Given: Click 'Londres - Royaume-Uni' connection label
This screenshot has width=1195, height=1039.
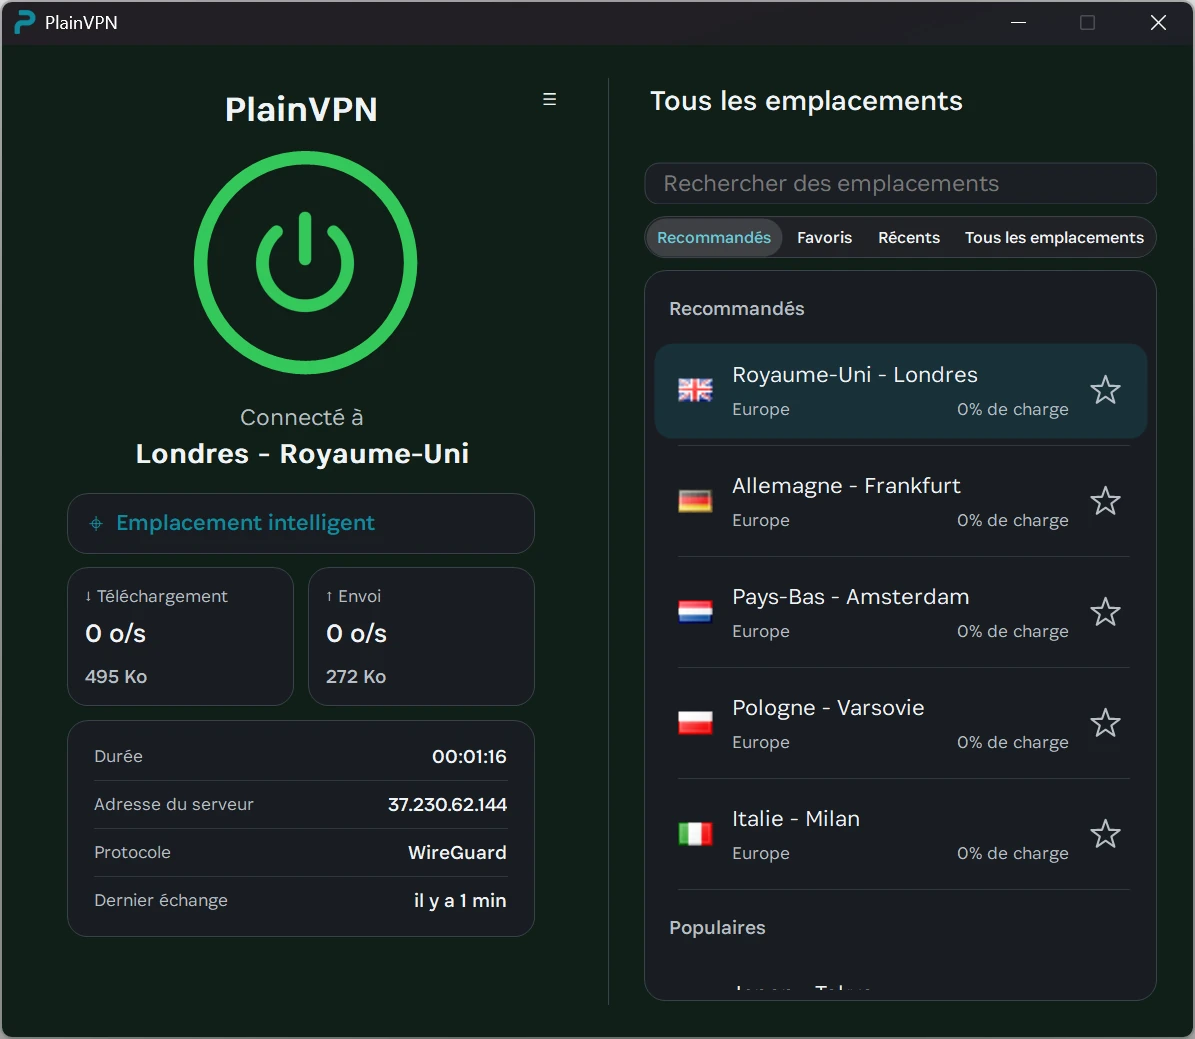Looking at the screenshot, I should point(302,454).
